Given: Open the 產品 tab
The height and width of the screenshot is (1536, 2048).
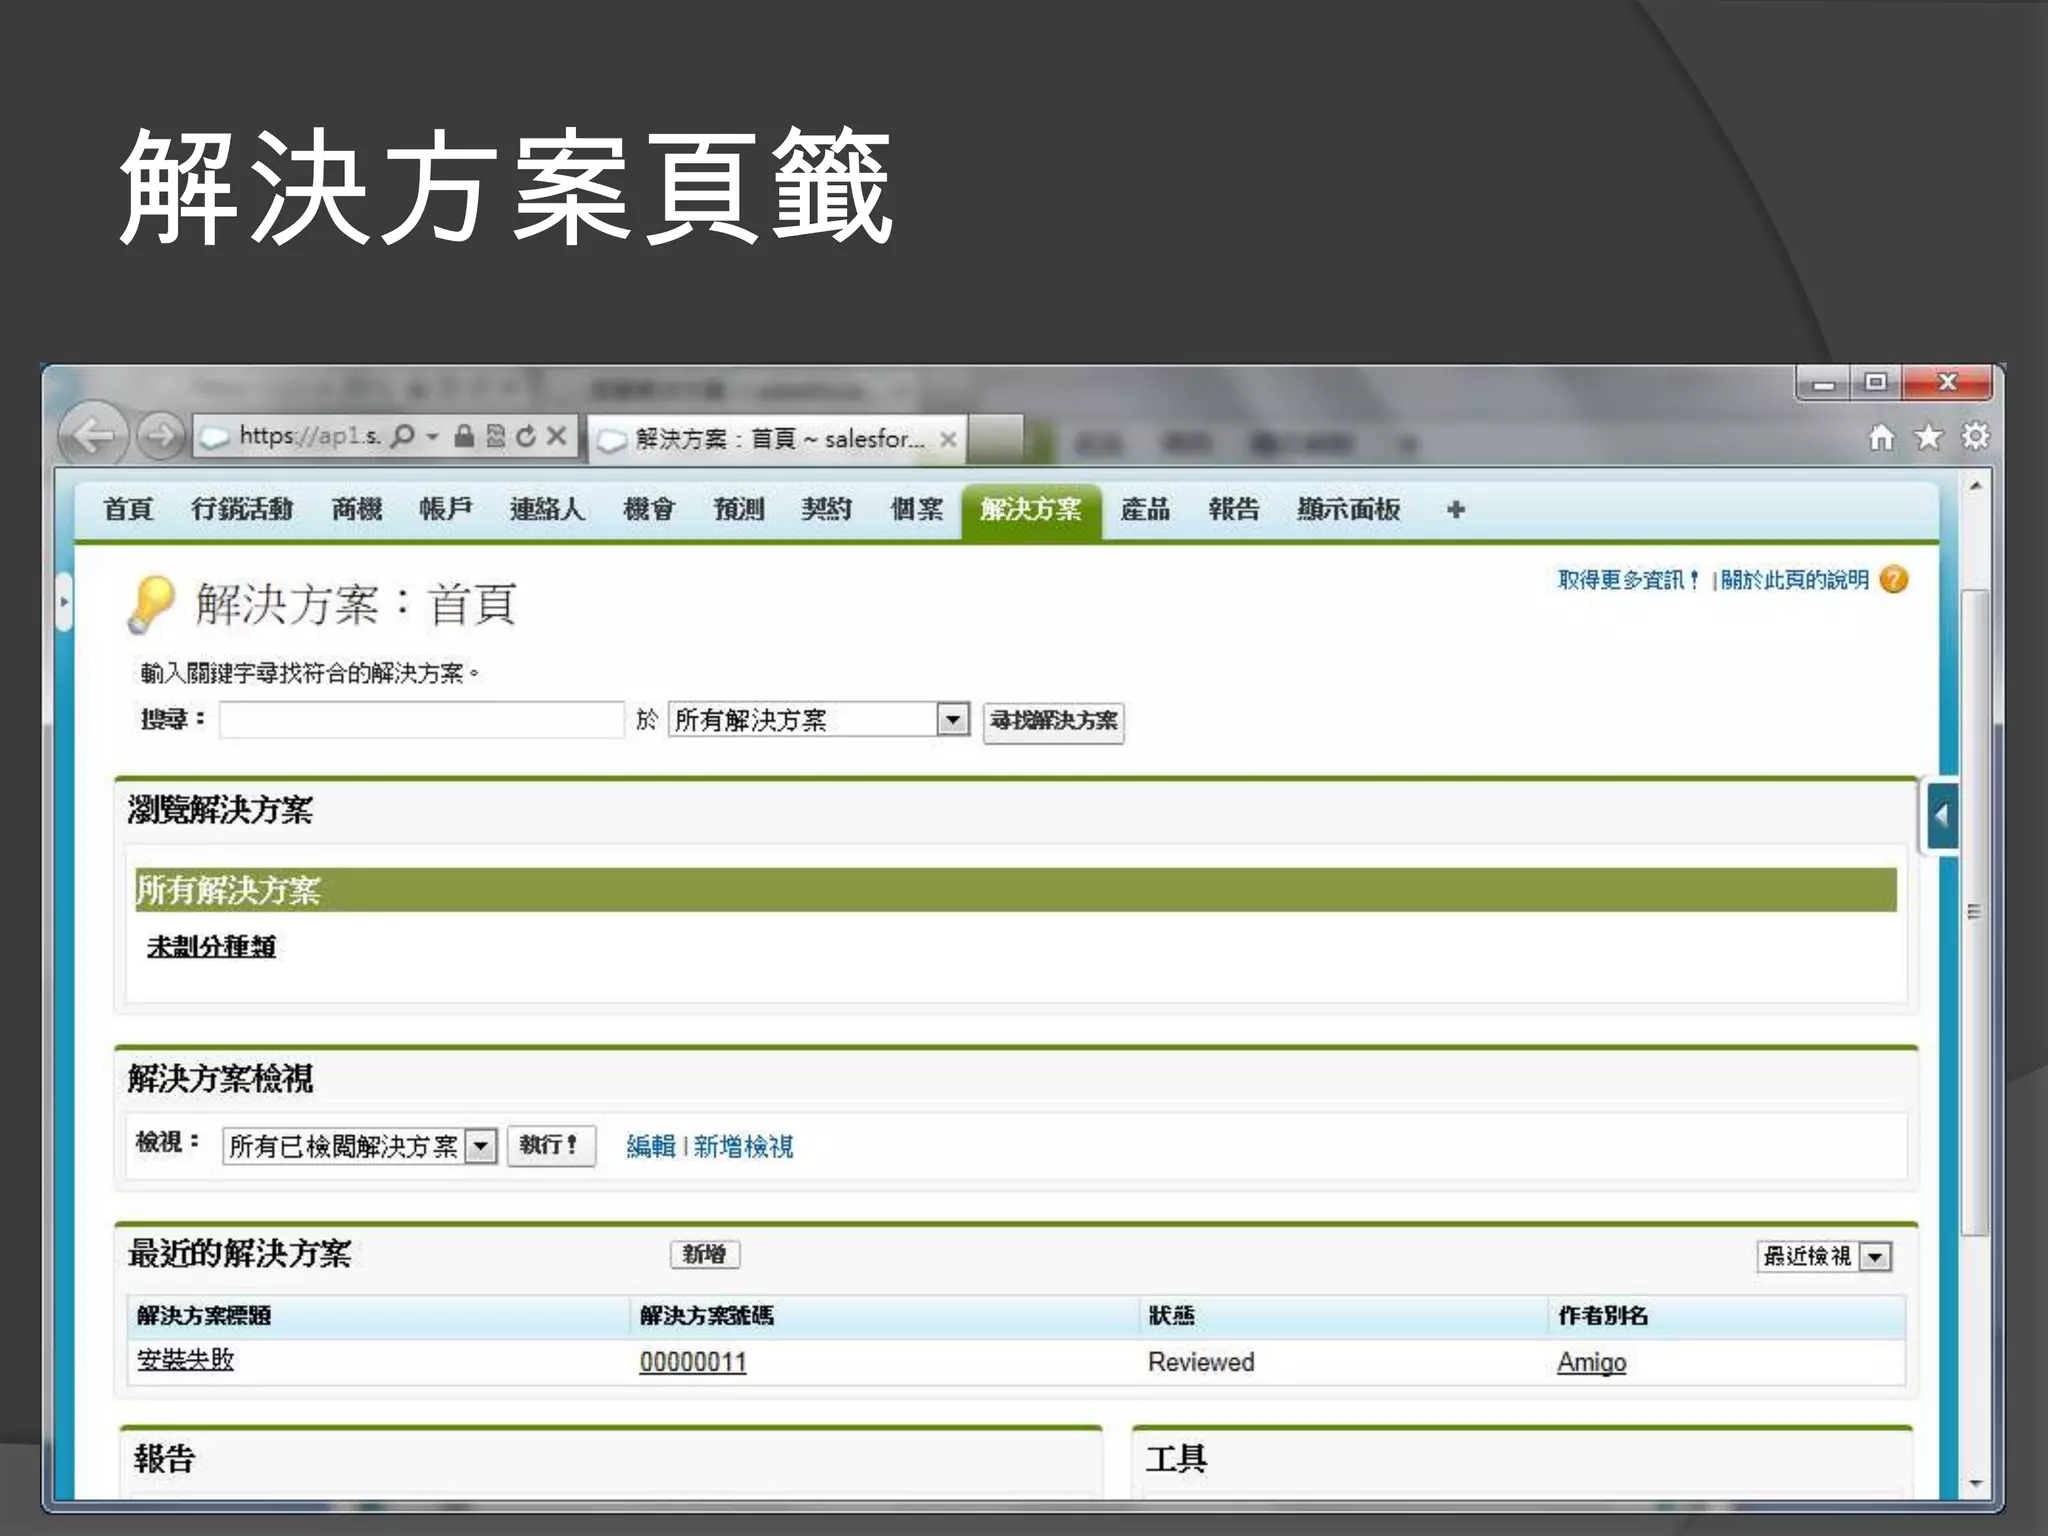Looking at the screenshot, I should (x=1145, y=510).
